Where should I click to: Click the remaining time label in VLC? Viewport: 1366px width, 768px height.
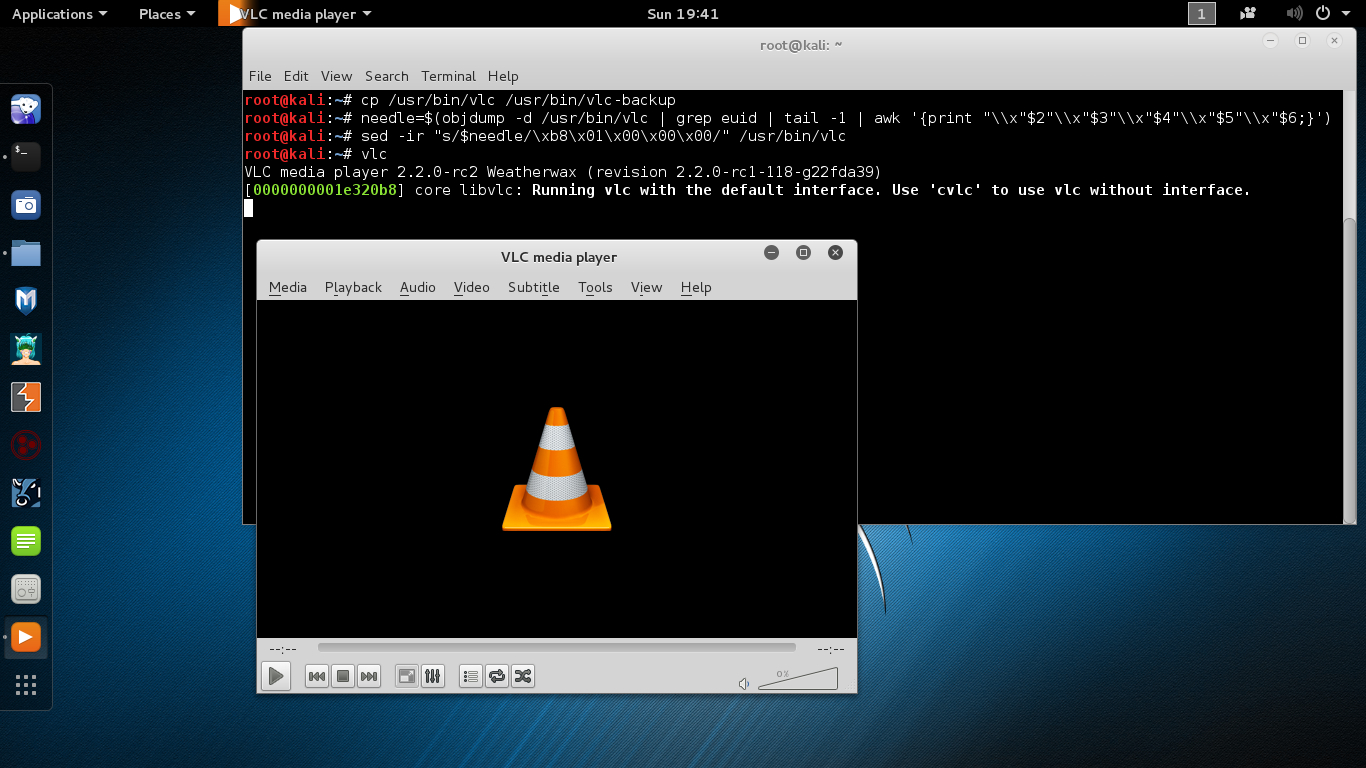[x=831, y=649]
